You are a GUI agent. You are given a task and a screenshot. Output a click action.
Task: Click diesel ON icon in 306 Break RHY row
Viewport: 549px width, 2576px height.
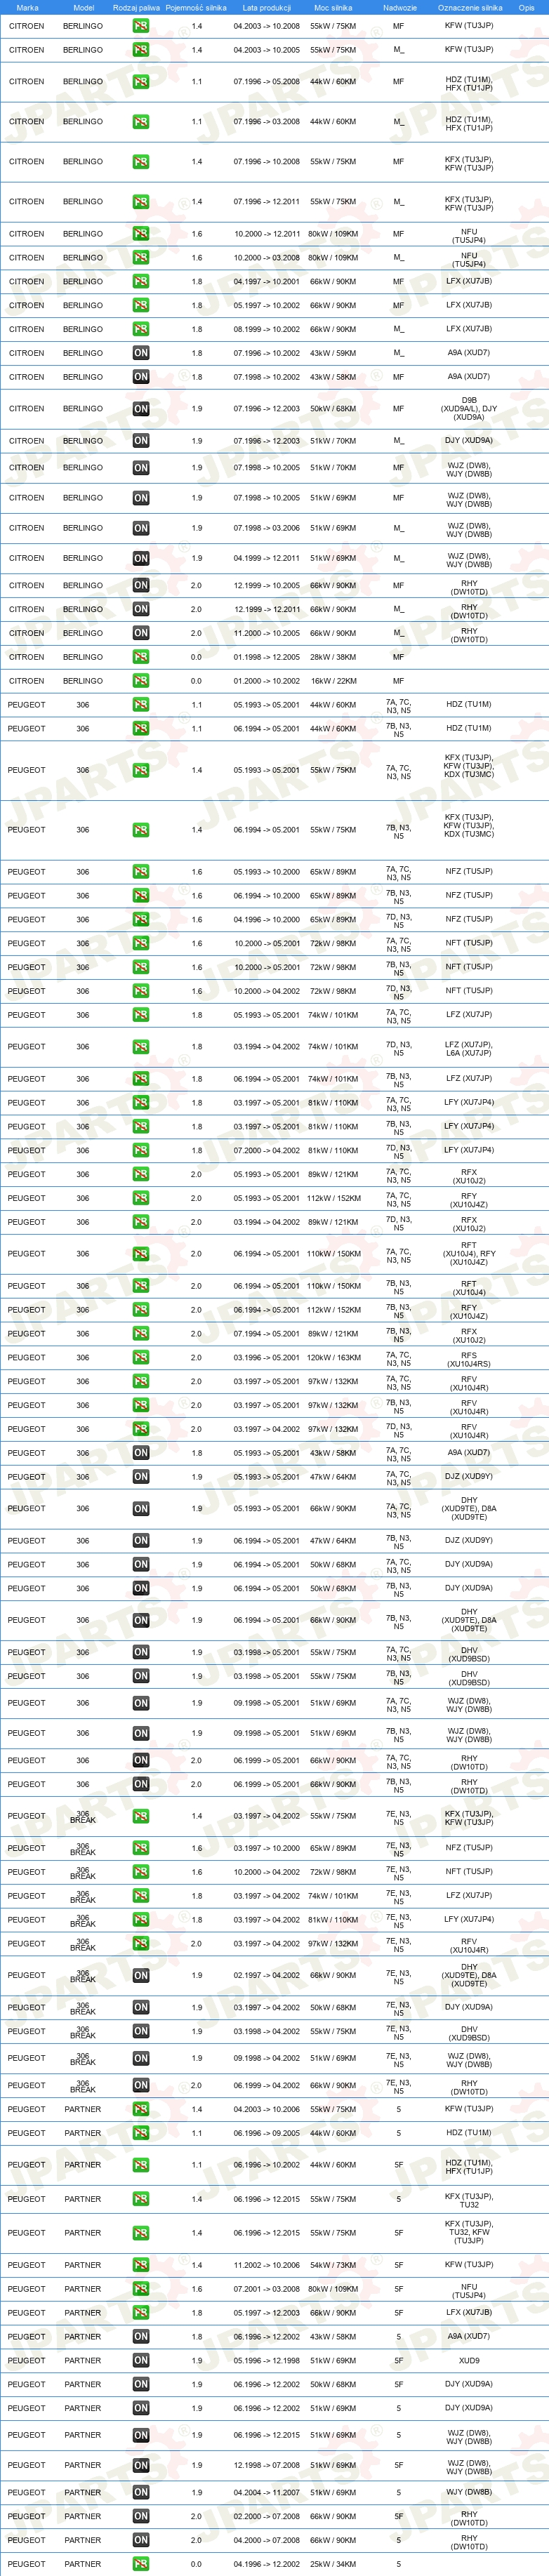141,2085
